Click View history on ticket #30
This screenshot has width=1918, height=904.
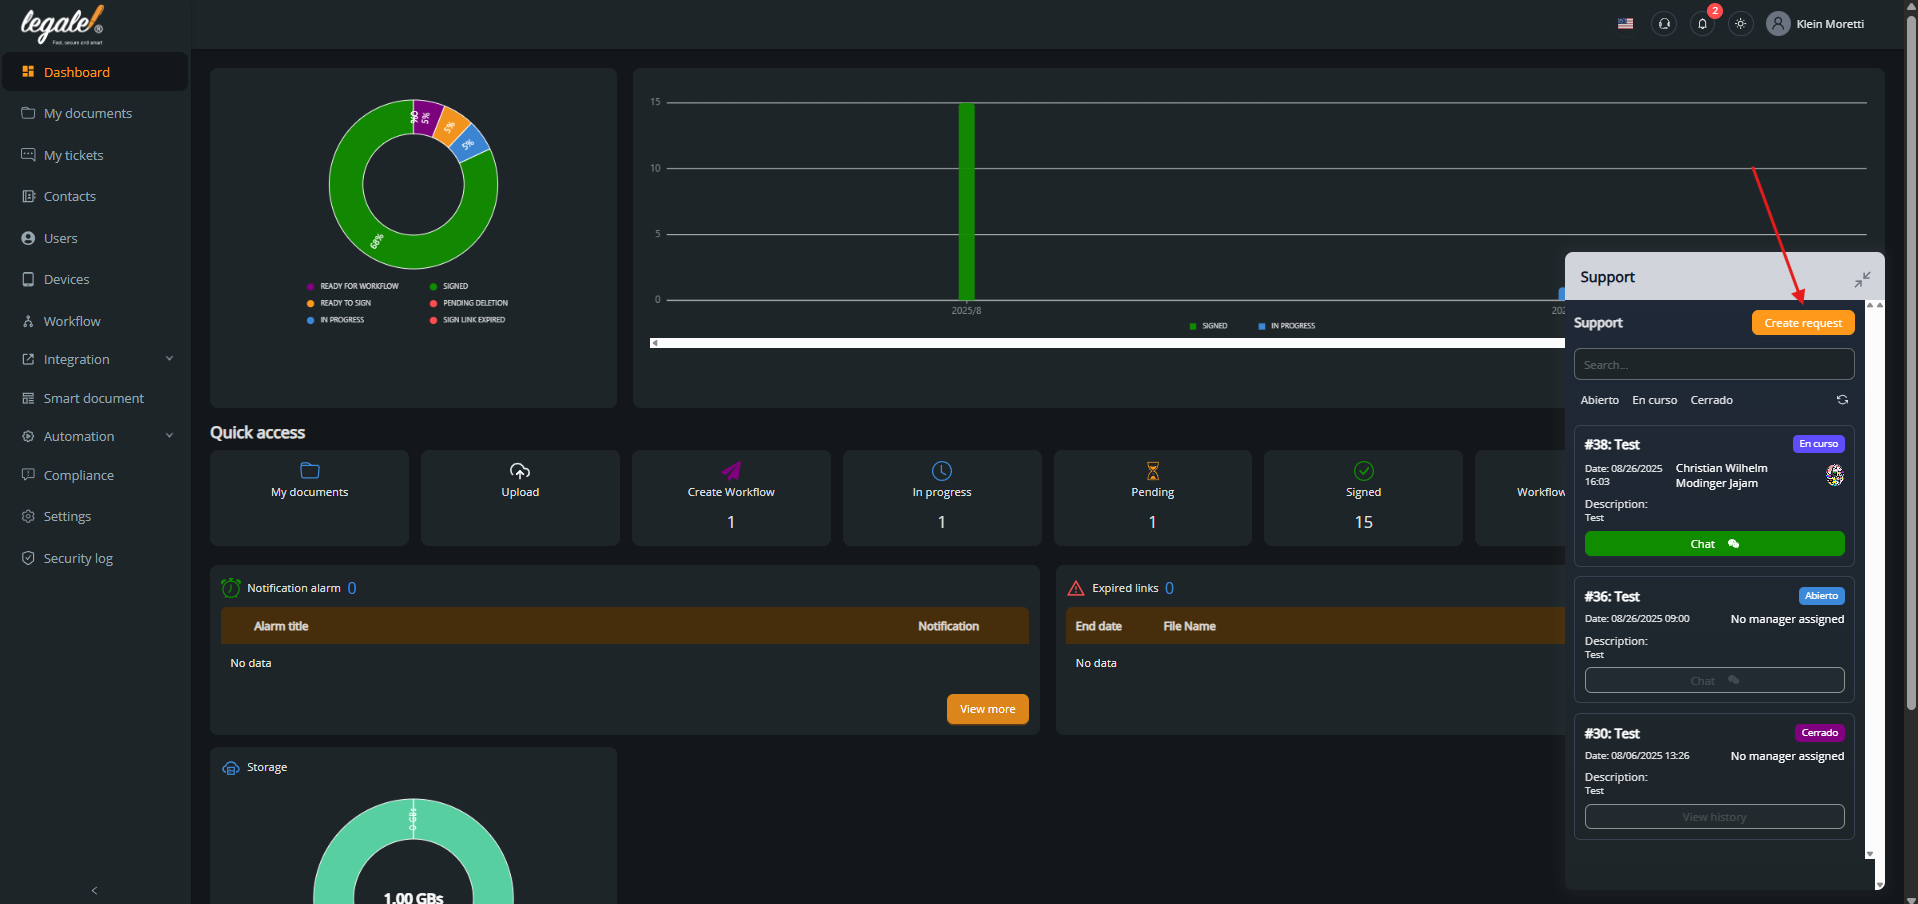1715,817
